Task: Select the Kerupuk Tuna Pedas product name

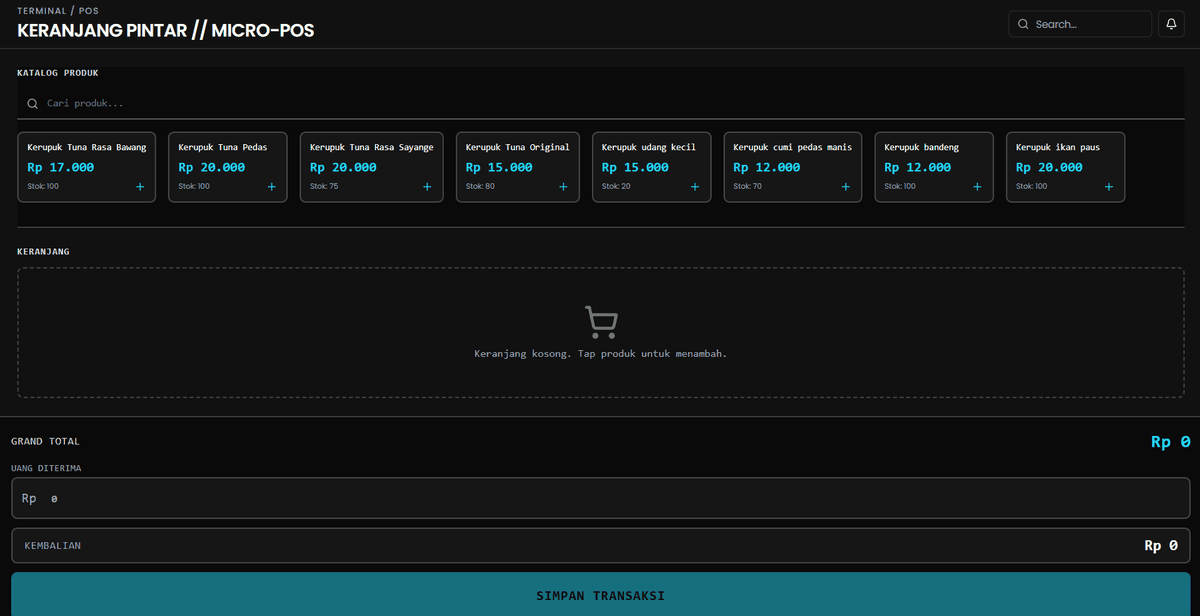Action: [x=223, y=147]
